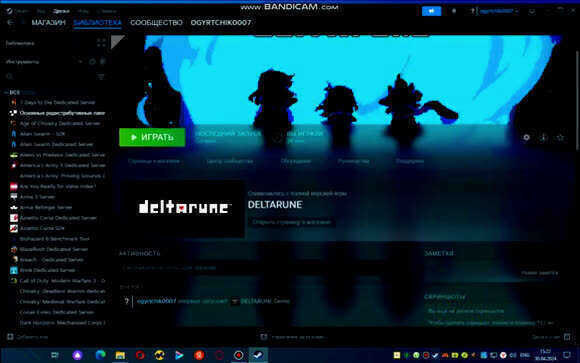Select 7 Days to Die Dedicated Server

point(57,102)
